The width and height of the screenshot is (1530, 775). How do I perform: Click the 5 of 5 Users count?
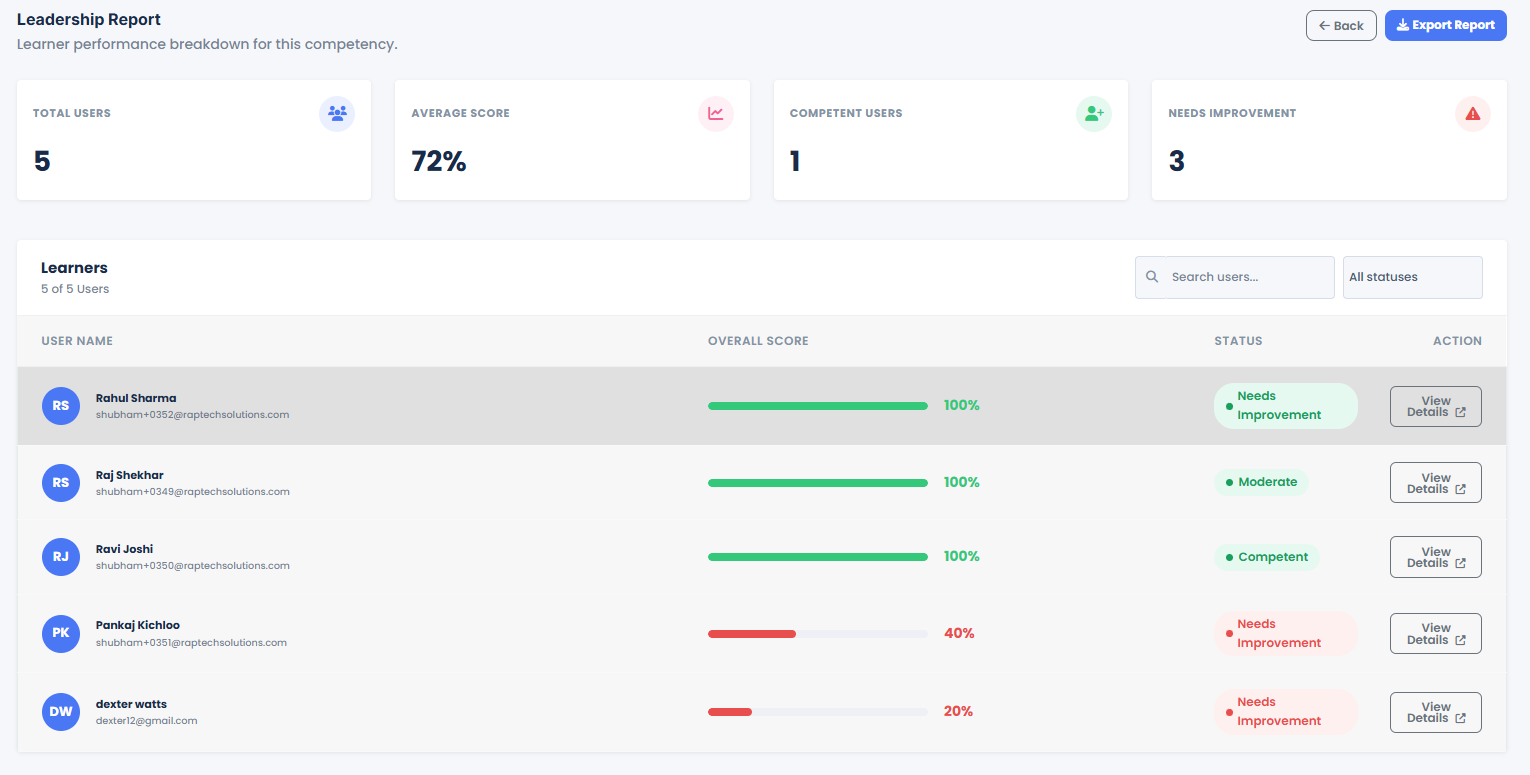point(75,289)
